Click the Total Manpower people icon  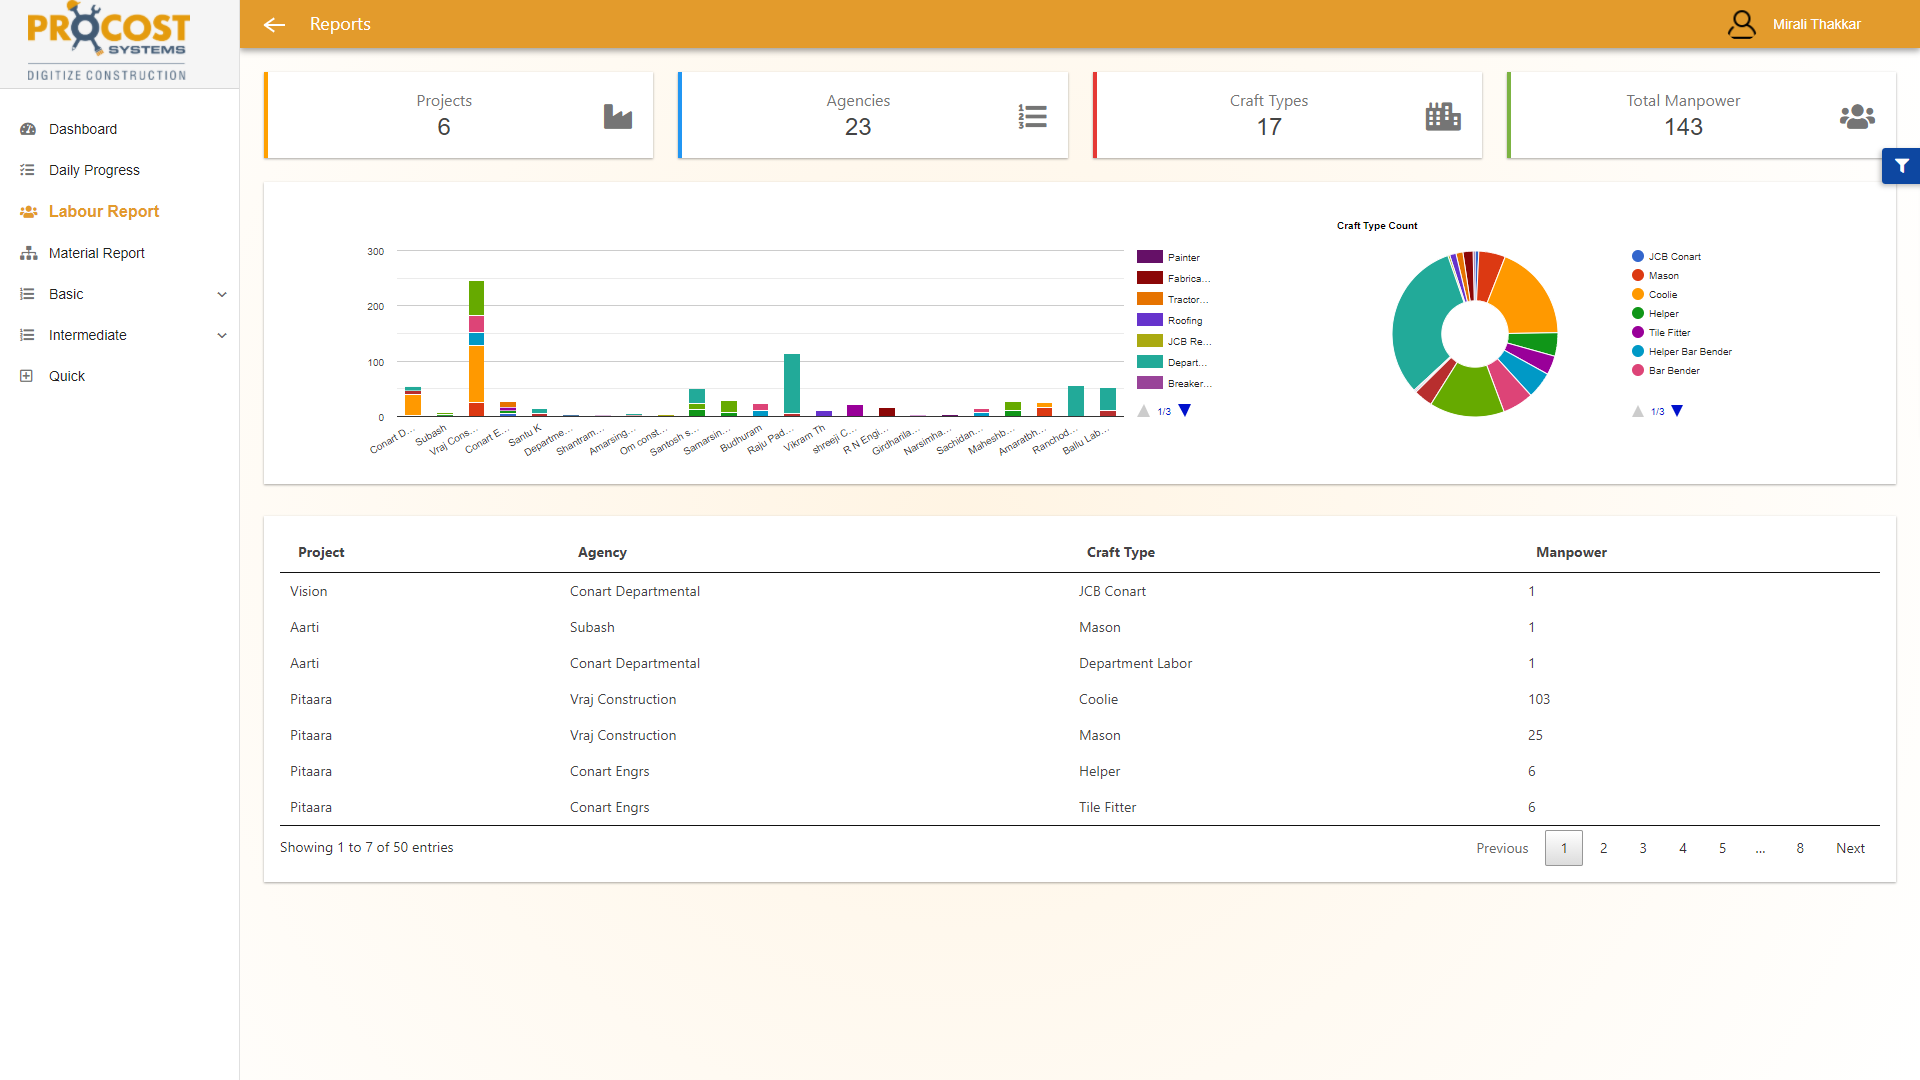tap(1857, 116)
